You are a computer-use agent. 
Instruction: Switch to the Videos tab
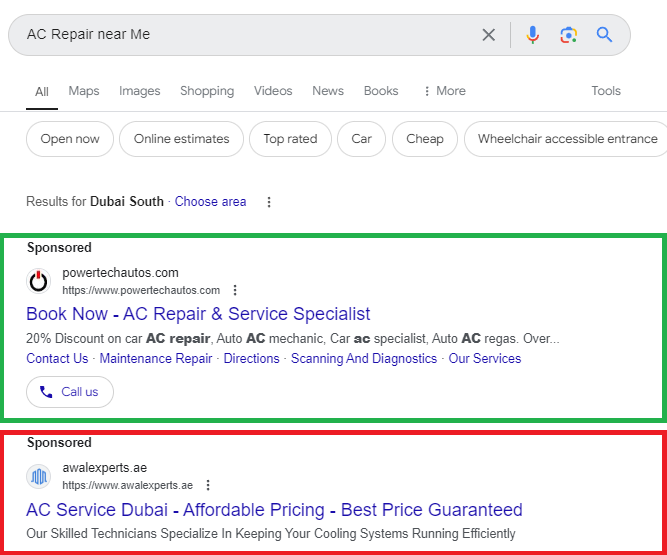273,91
